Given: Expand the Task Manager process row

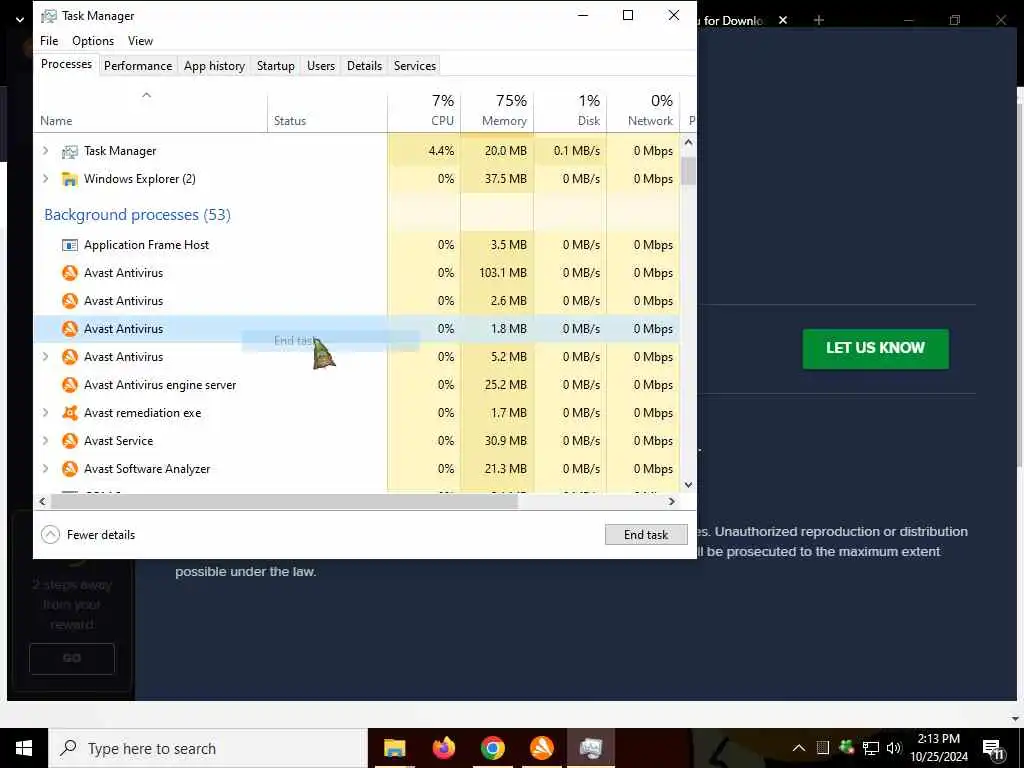Looking at the screenshot, I should (45, 151).
